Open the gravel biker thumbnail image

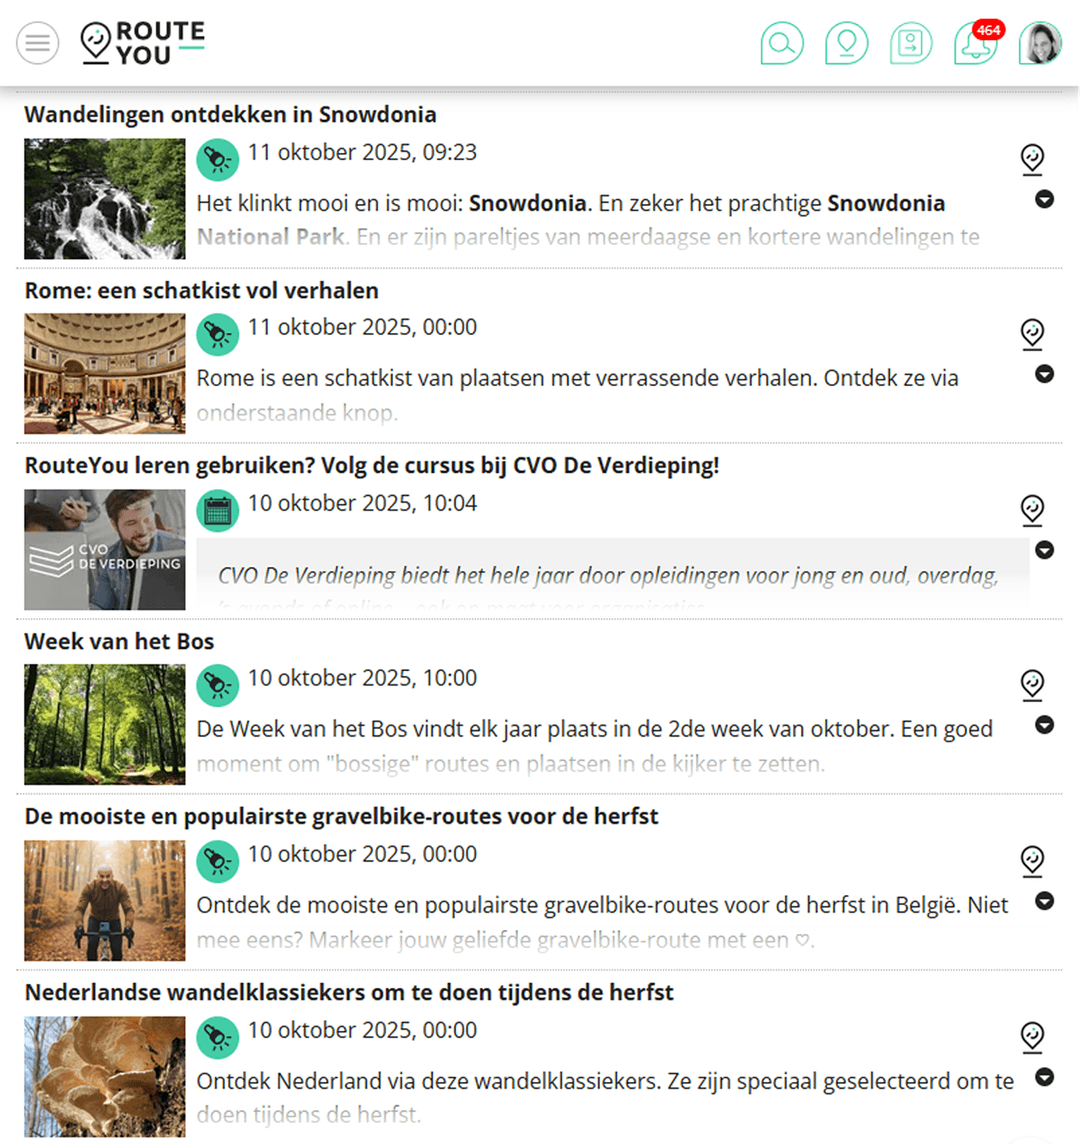click(x=104, y=900)
